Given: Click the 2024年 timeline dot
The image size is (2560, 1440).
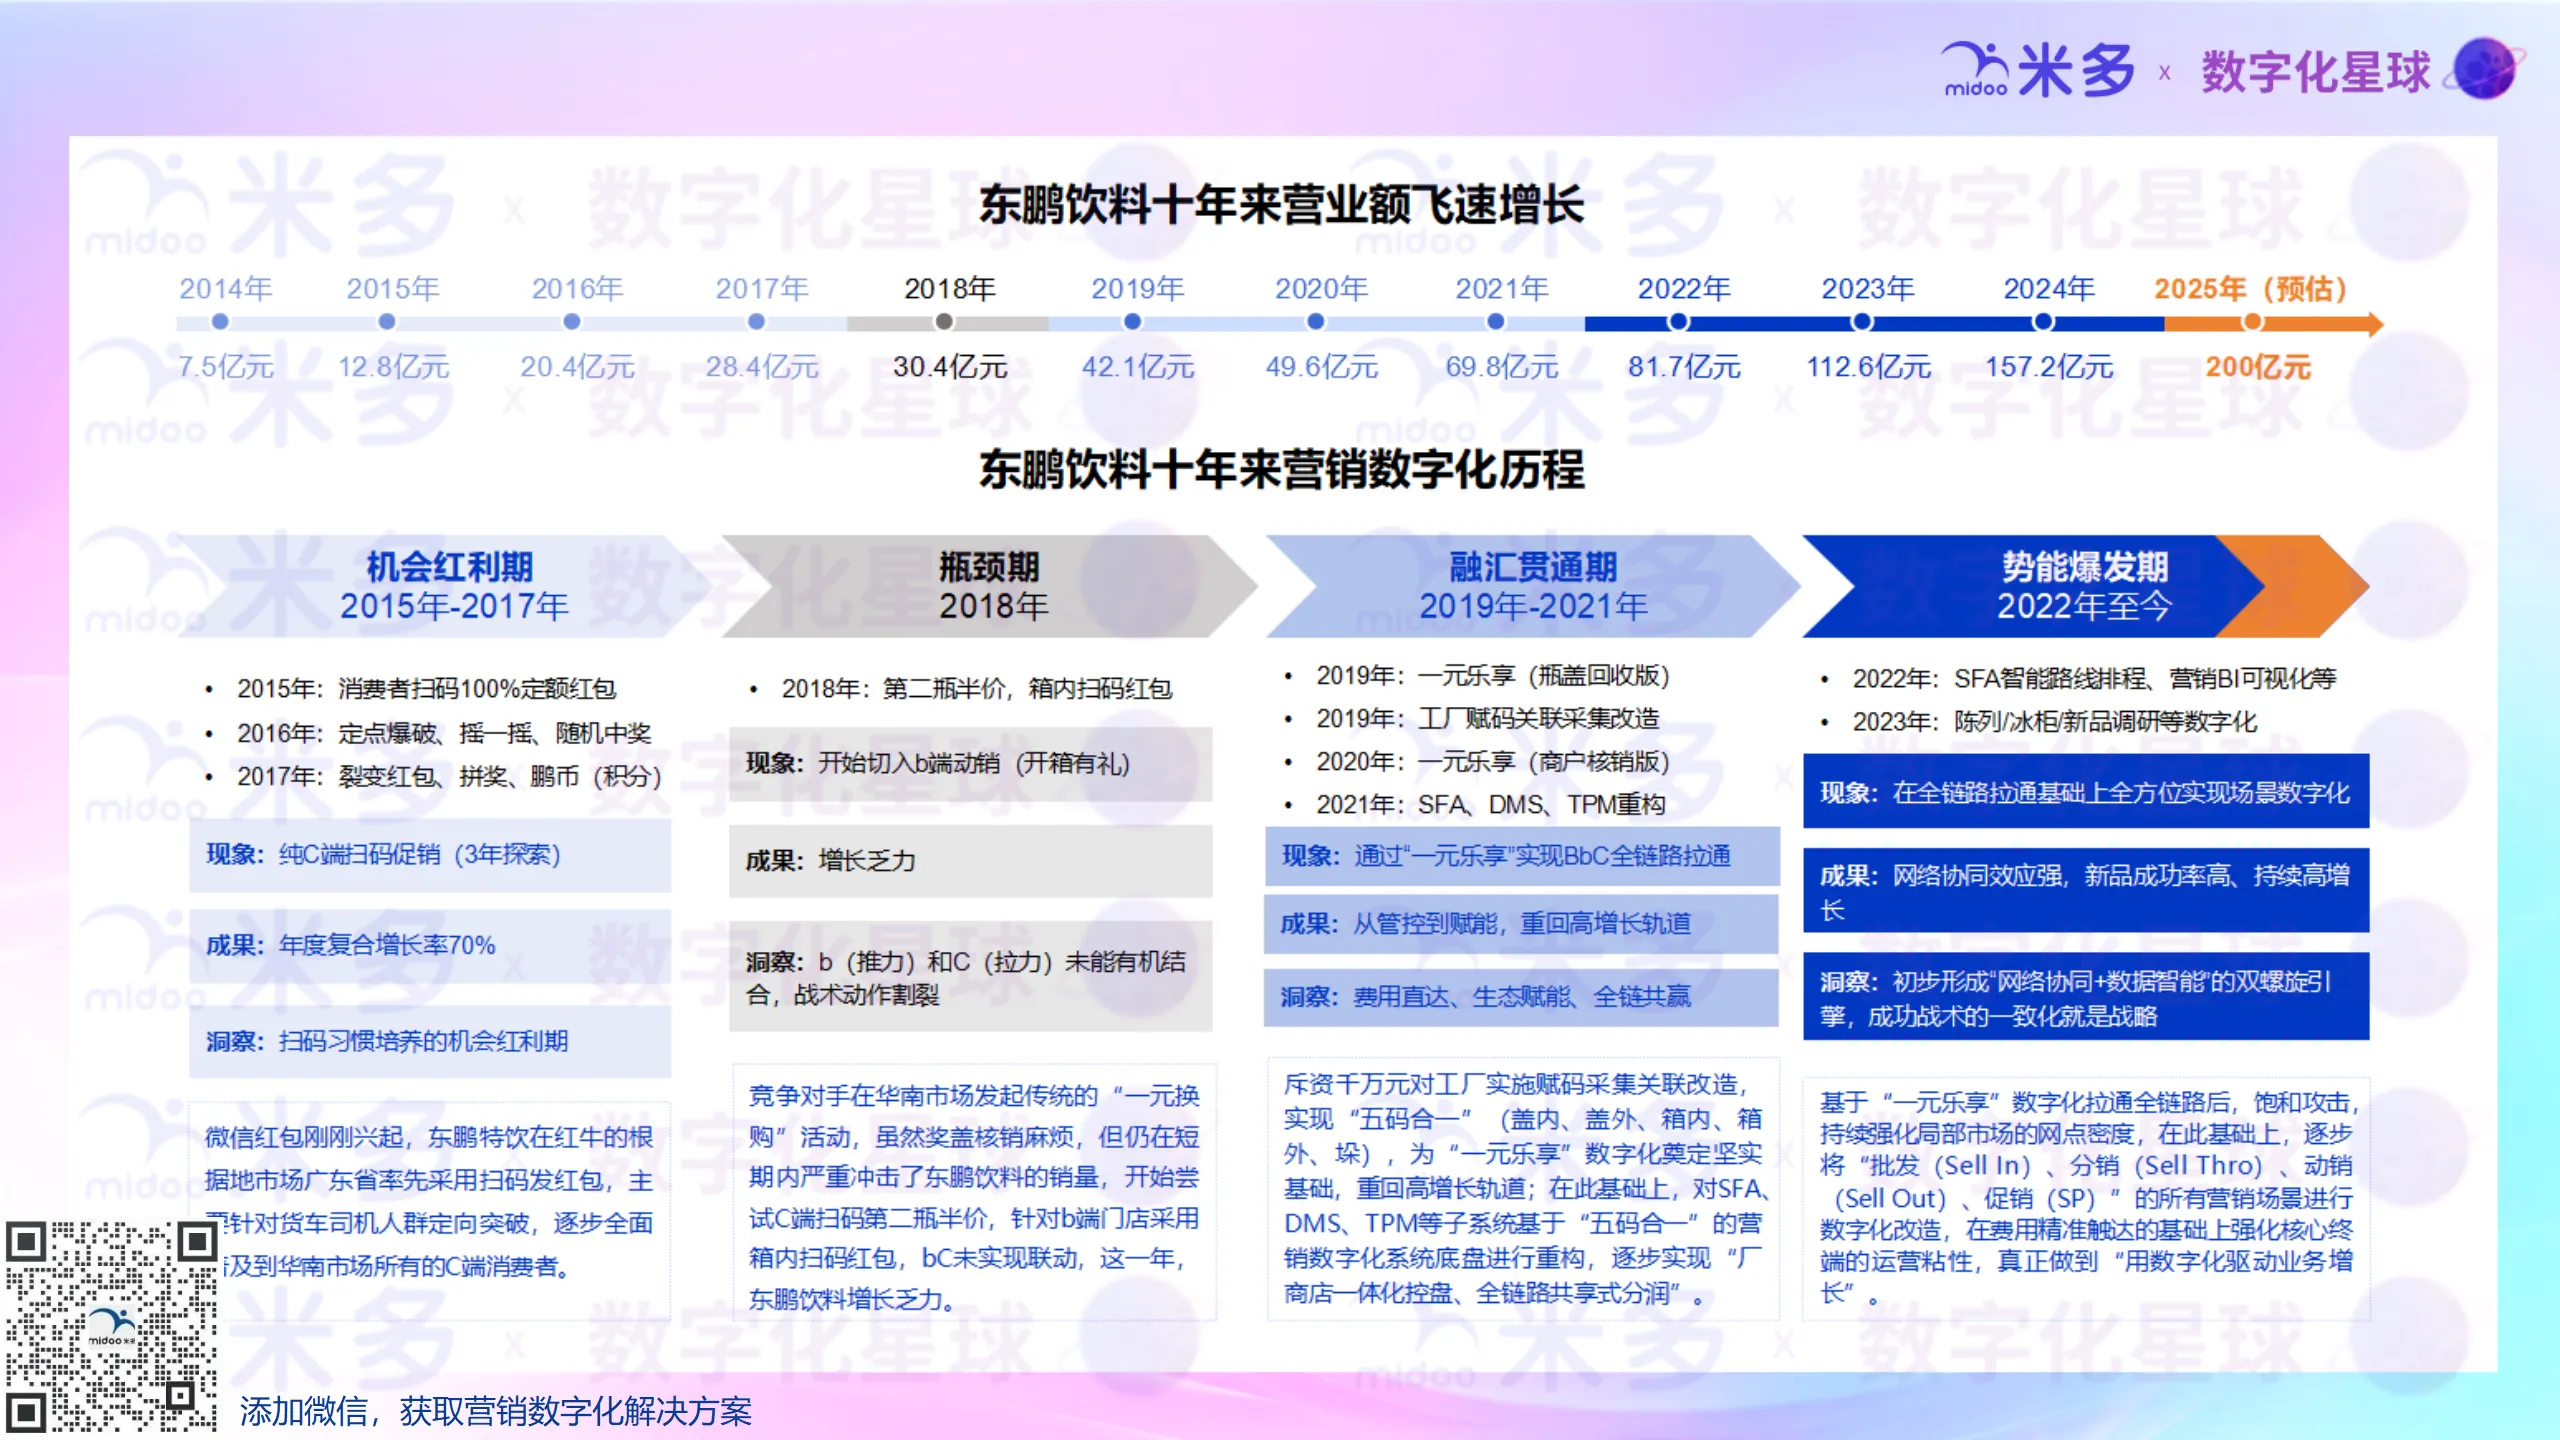Looking at the screenshot, I should [2044, 322].
